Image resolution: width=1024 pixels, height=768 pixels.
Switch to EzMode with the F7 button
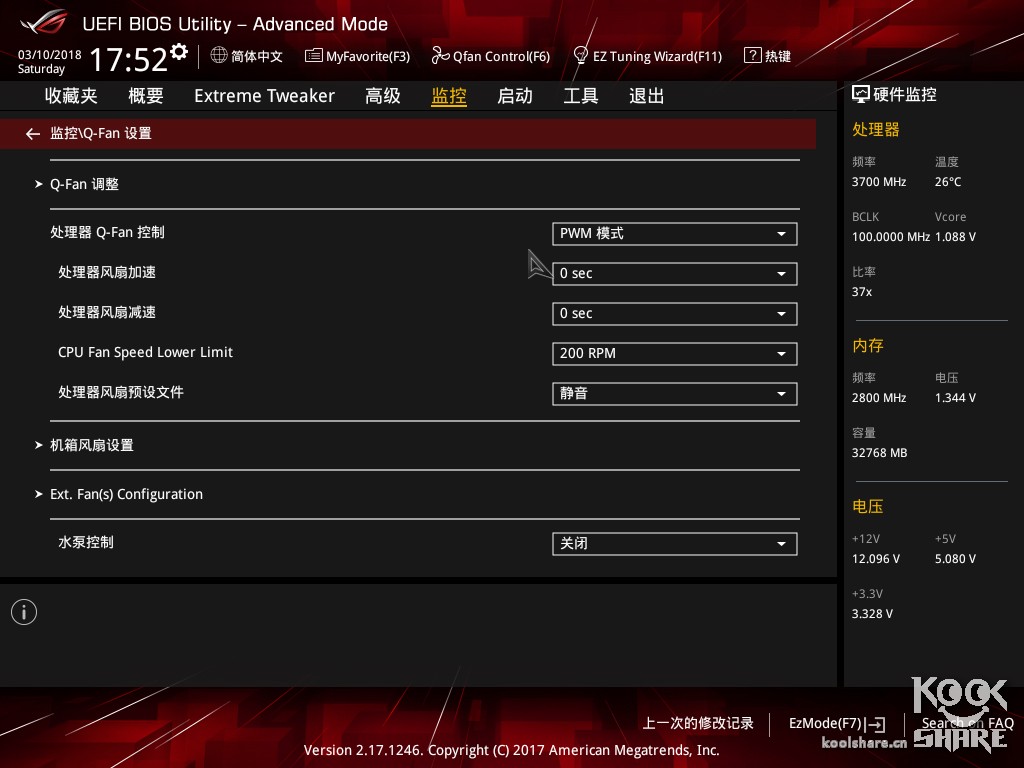coord(836,723)
